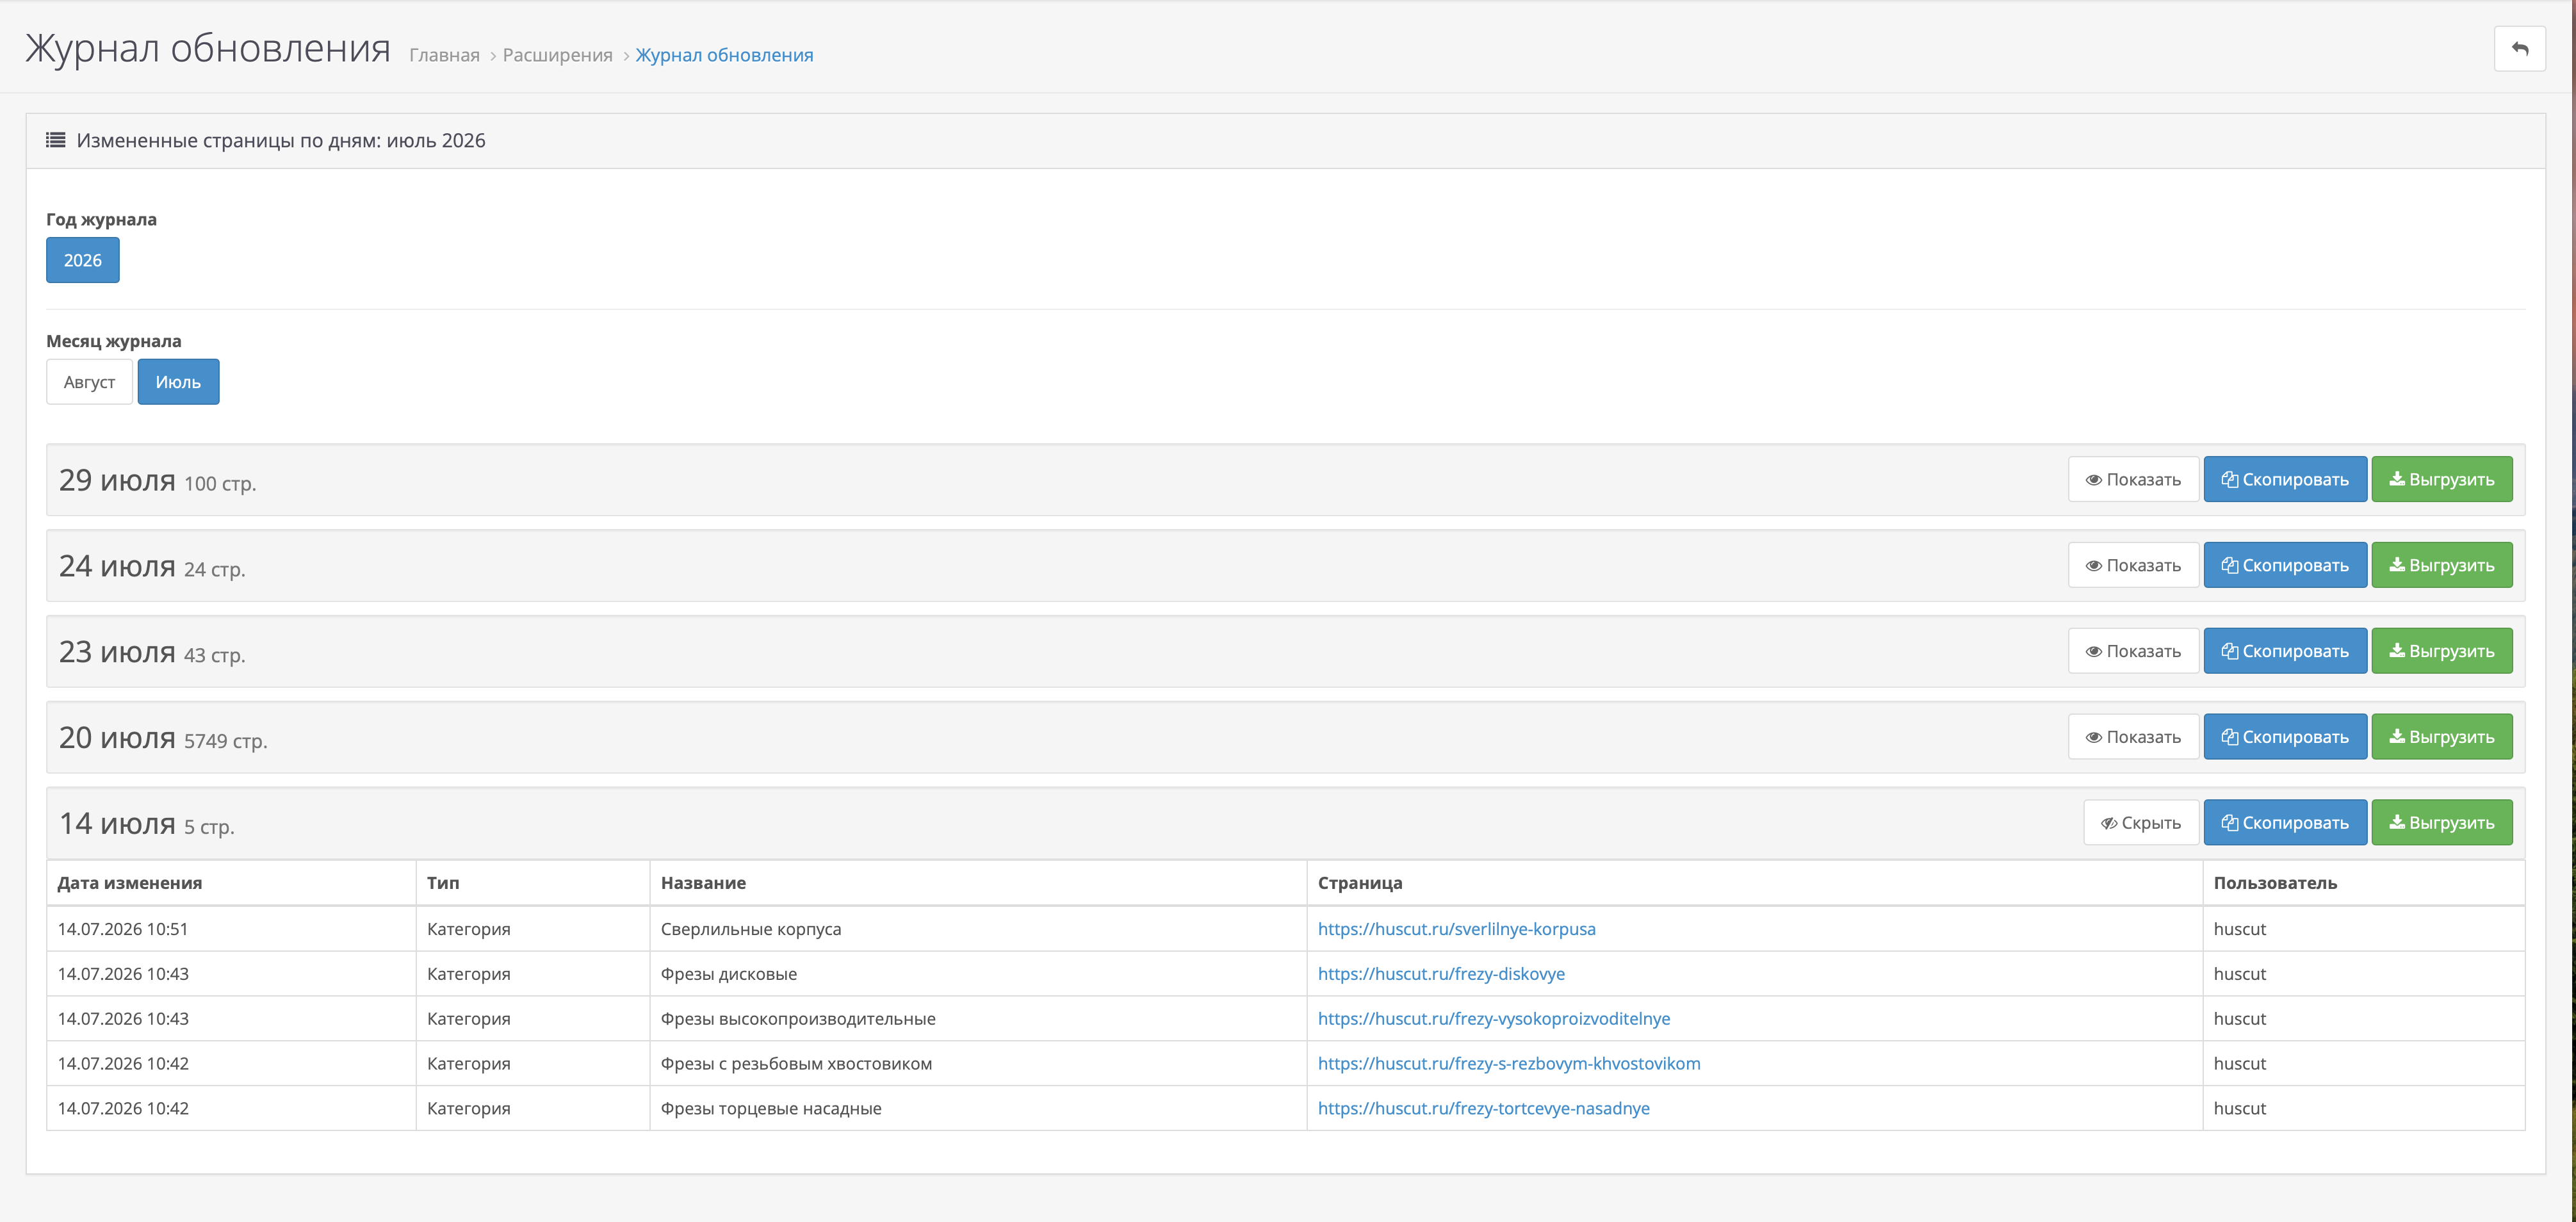Open the sverlilnye-korpusa page link
This screenshot has height=1222, width=2576.
coord(1456,929)
